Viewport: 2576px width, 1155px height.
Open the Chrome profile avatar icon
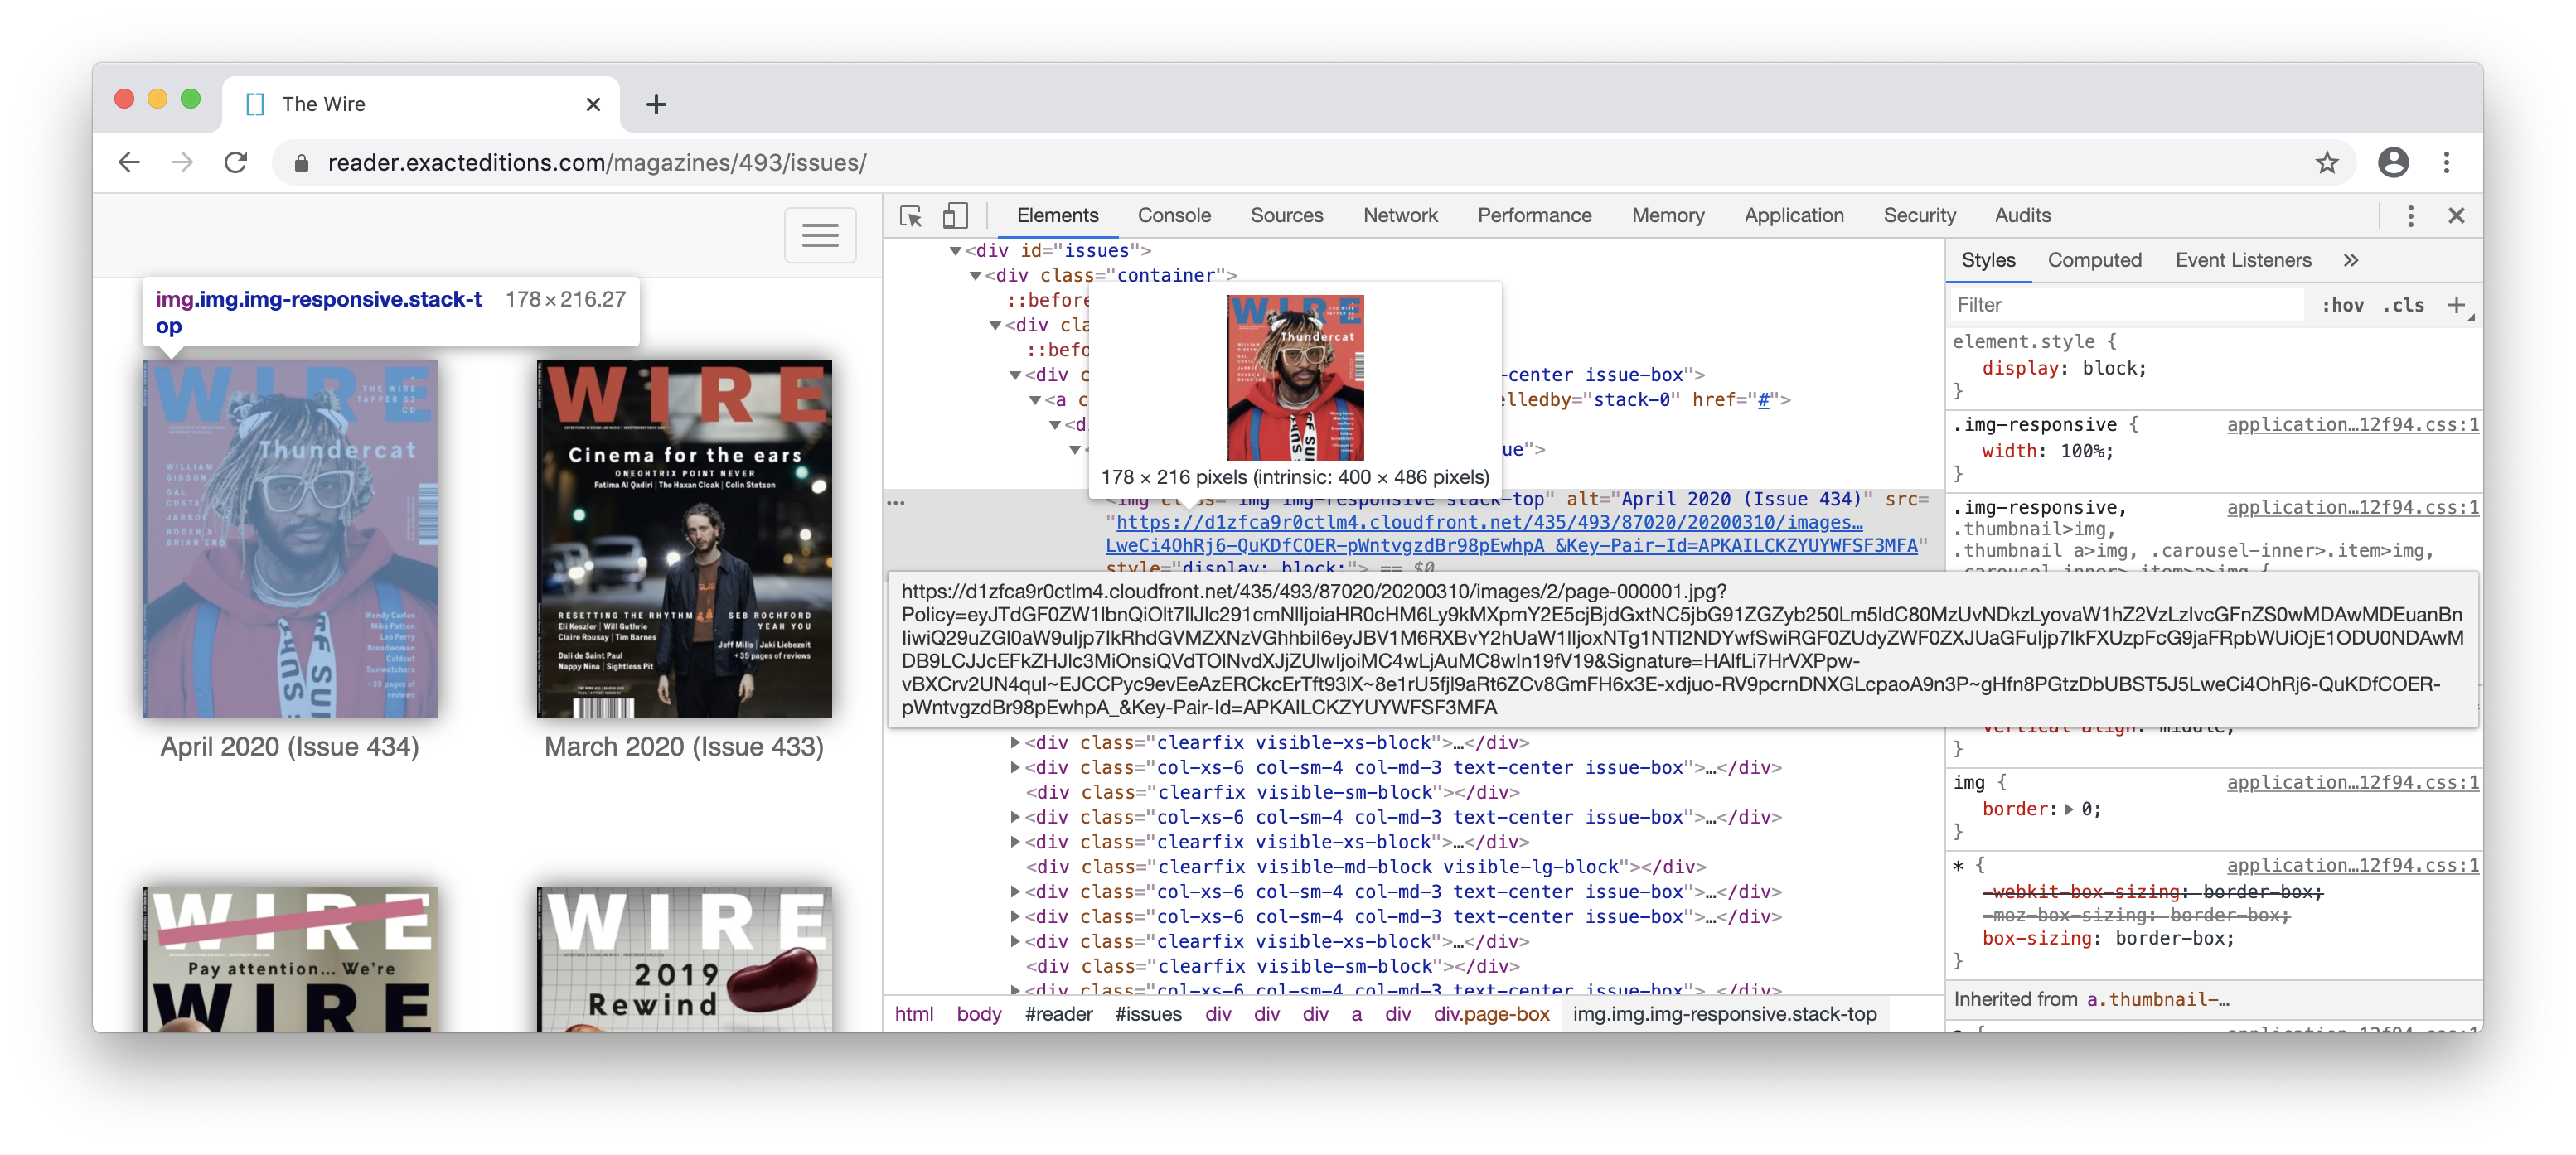(2392, 163)
